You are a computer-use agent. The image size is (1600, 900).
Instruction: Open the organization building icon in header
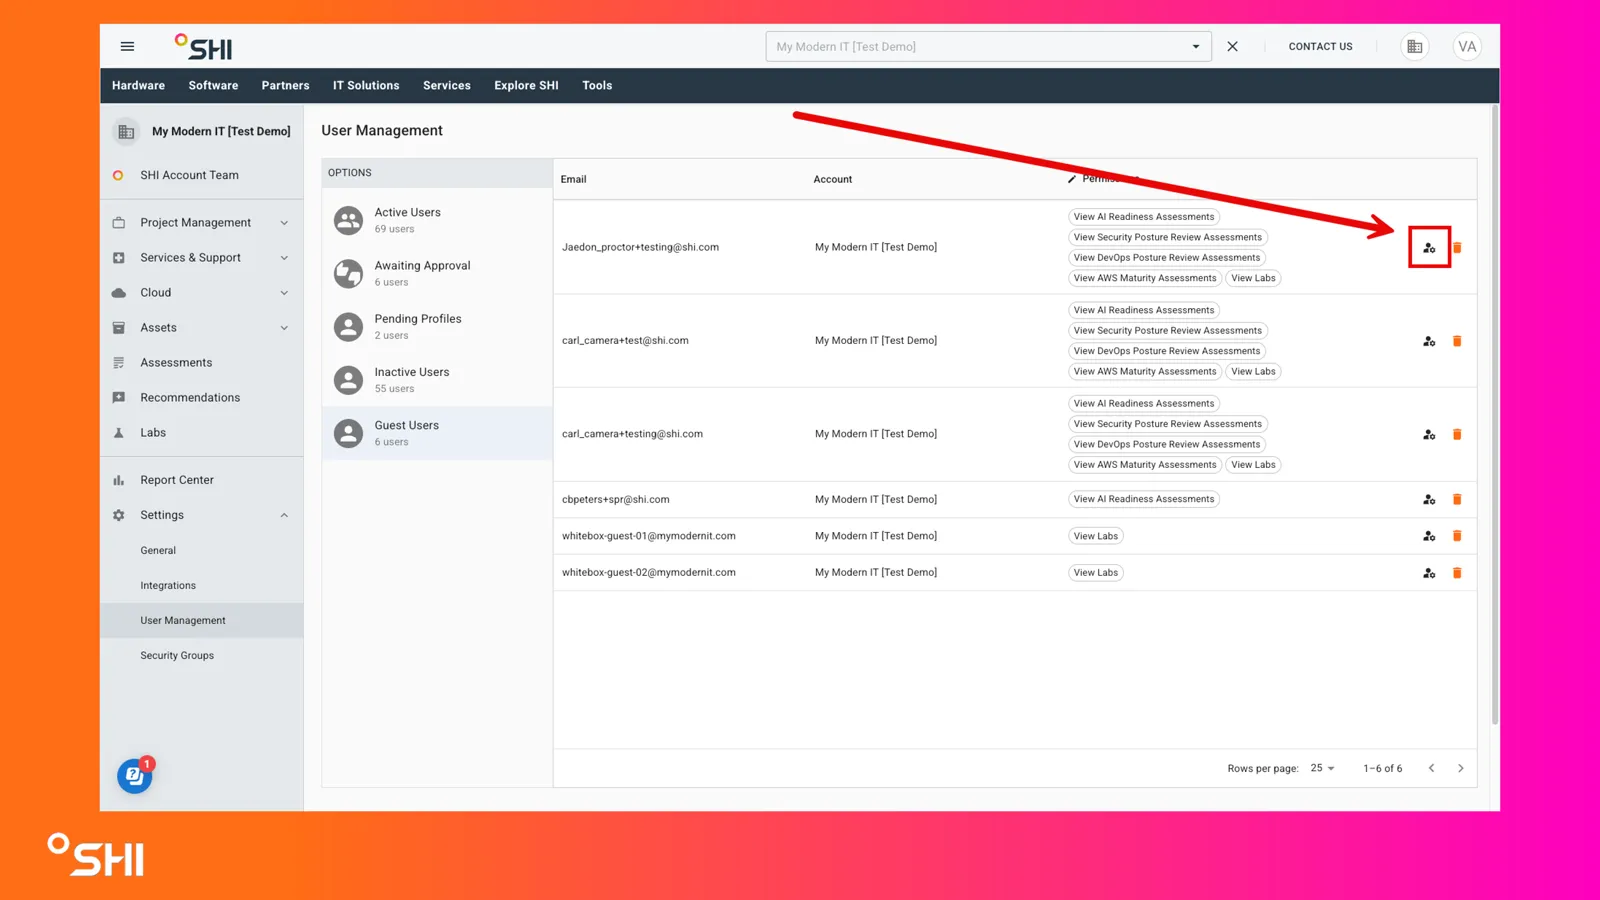tap(1414, 46)
